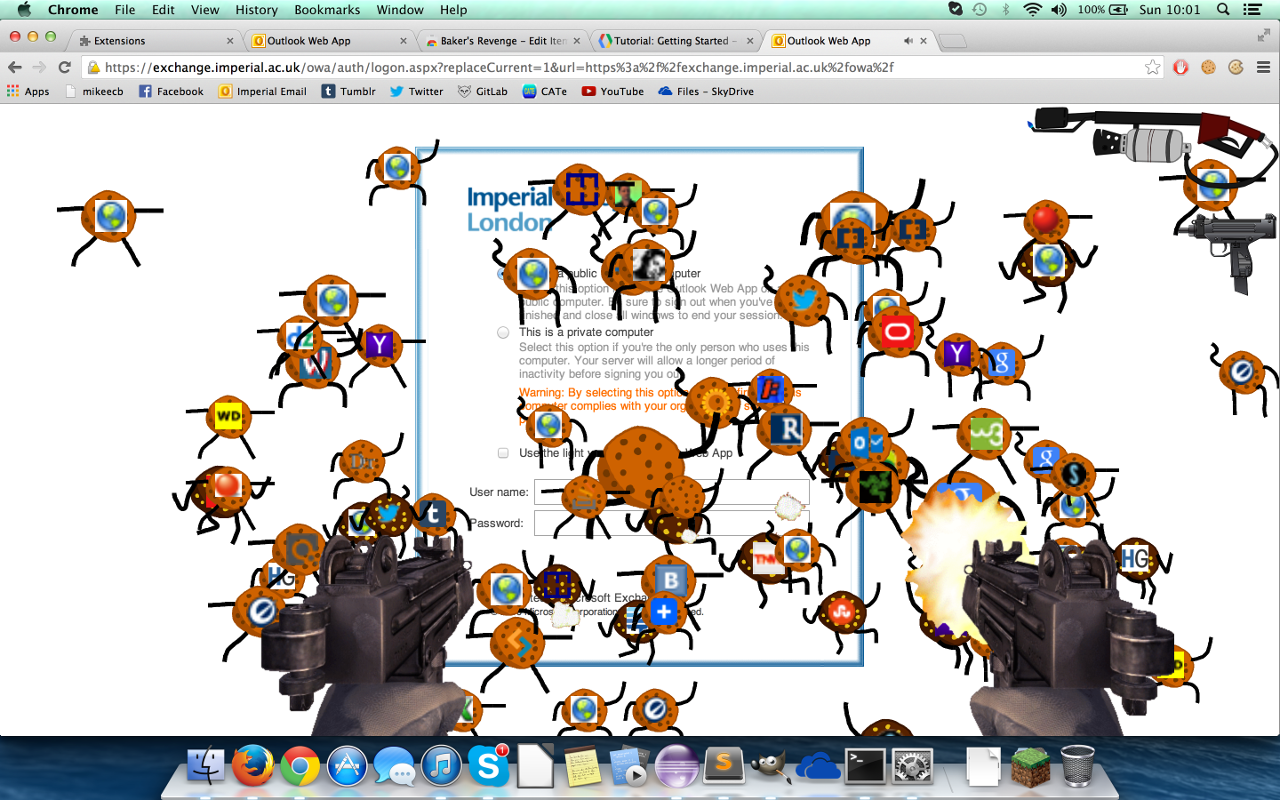This screenshot has height=800, width=1280.
Task: Open Terminal from the dock
Action: [x=865, y=766]
